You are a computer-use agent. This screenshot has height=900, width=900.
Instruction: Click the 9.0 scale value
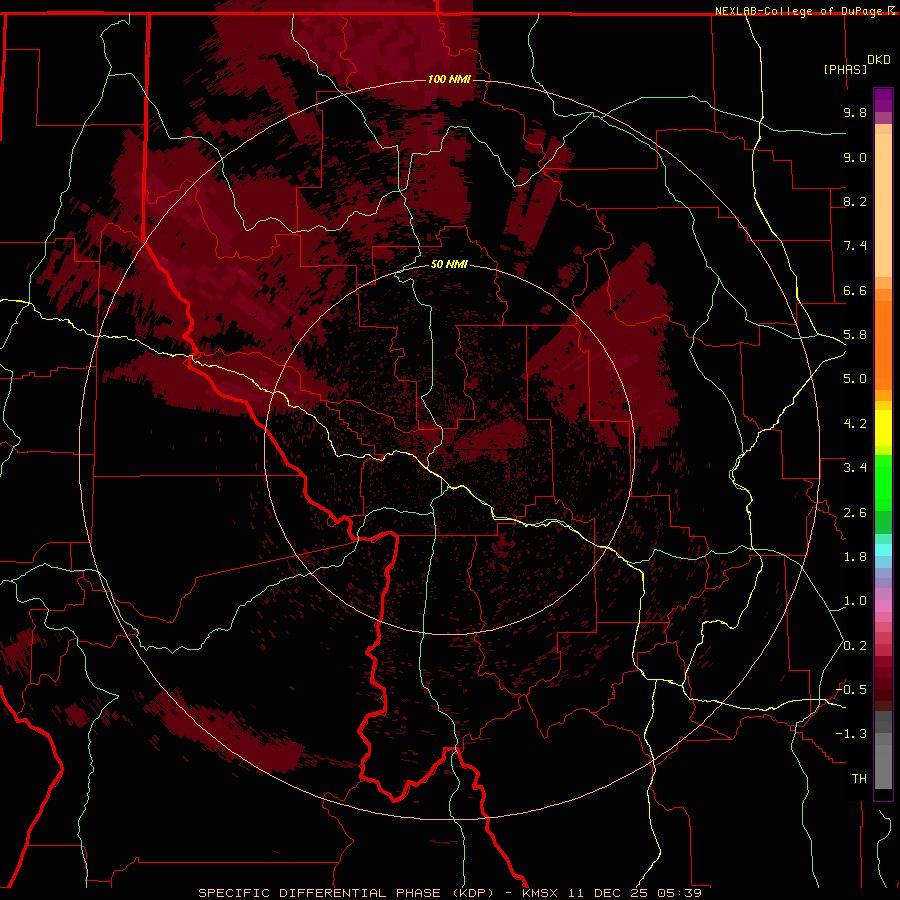(x=855, y=157)
